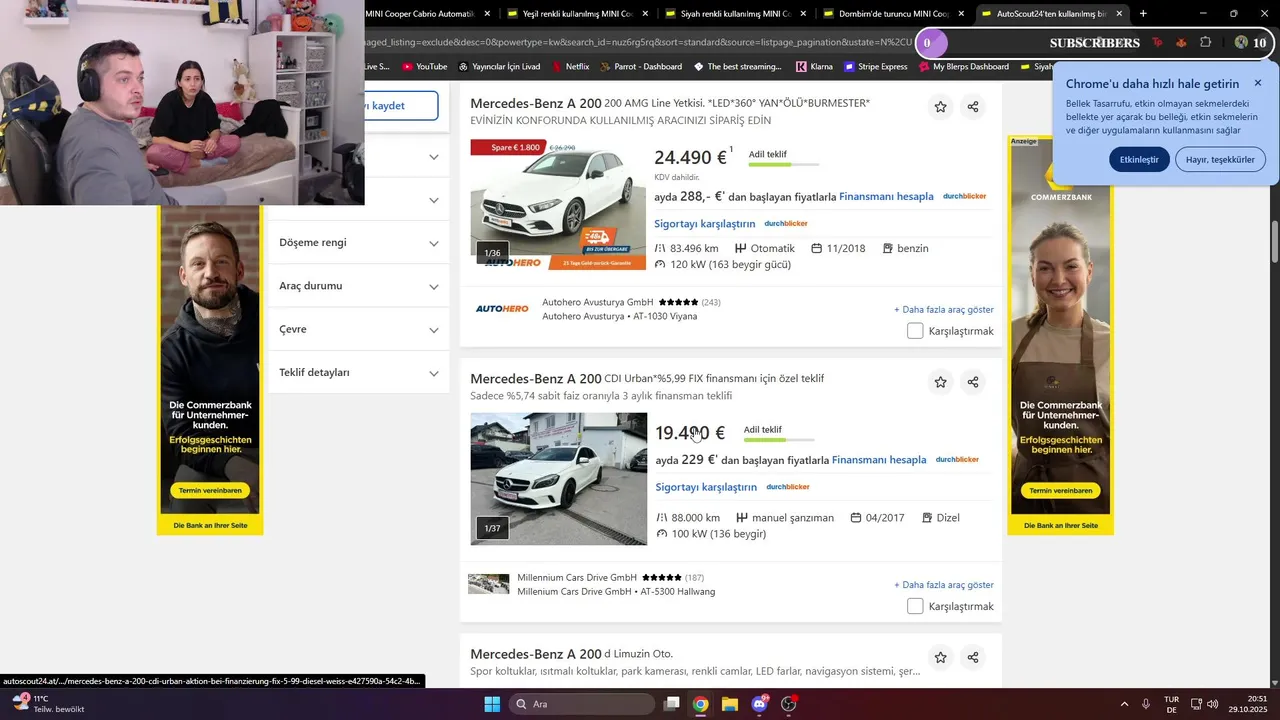The width and height of the screenshot is (1280, 720).
Task: Open white Mercedes photo with 1/37 counter
Action: coord(558,479)
